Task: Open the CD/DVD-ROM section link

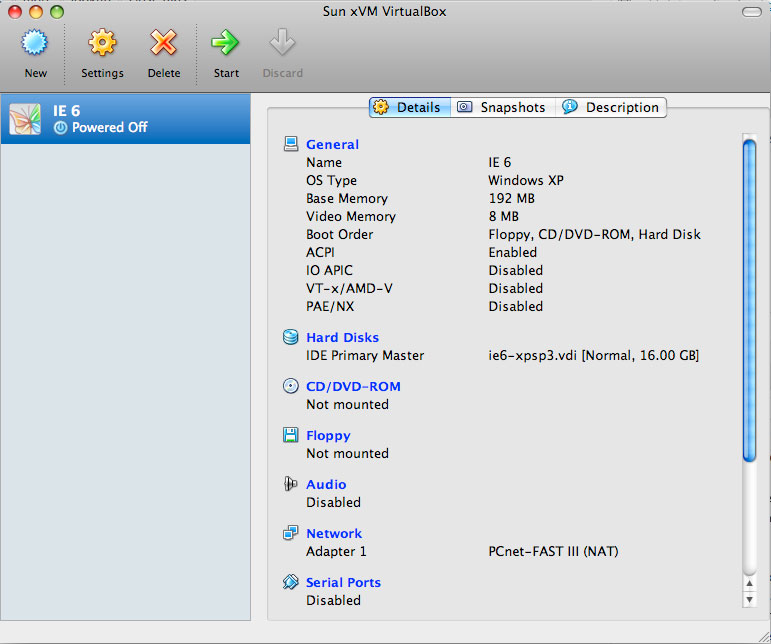Action: pos(353,386)
